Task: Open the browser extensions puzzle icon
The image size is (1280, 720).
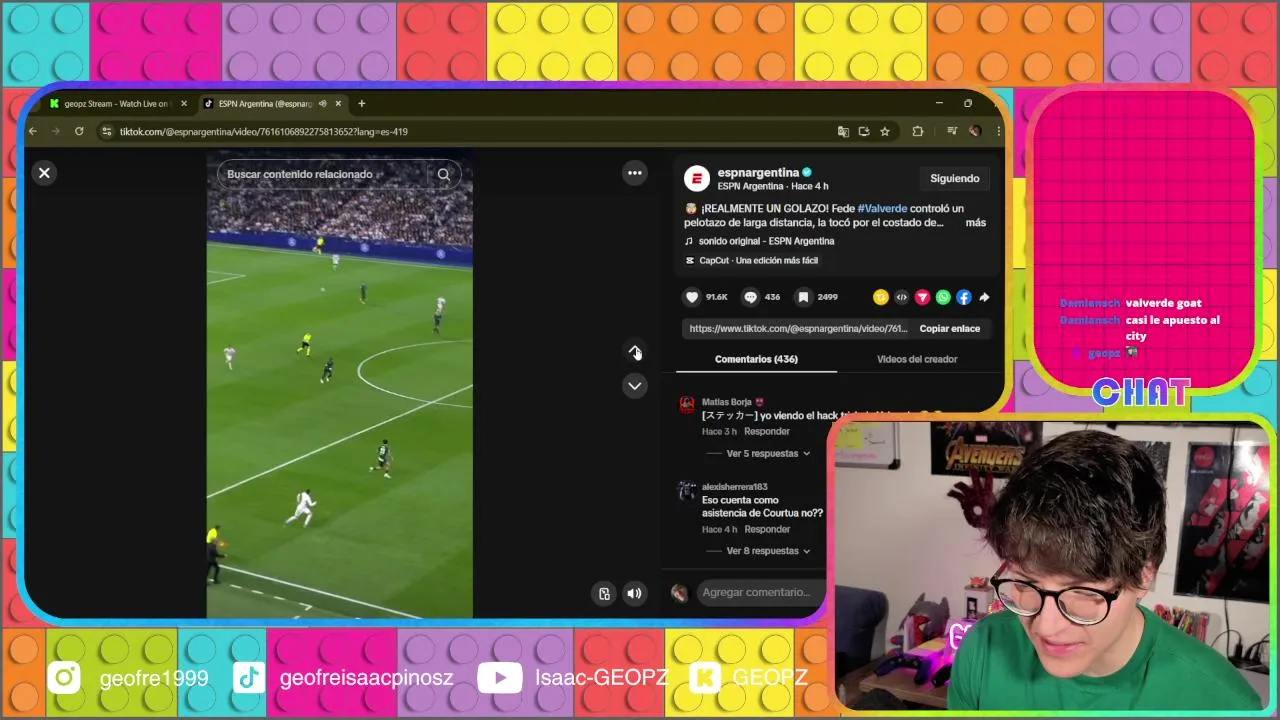Action: click(917, 131)
